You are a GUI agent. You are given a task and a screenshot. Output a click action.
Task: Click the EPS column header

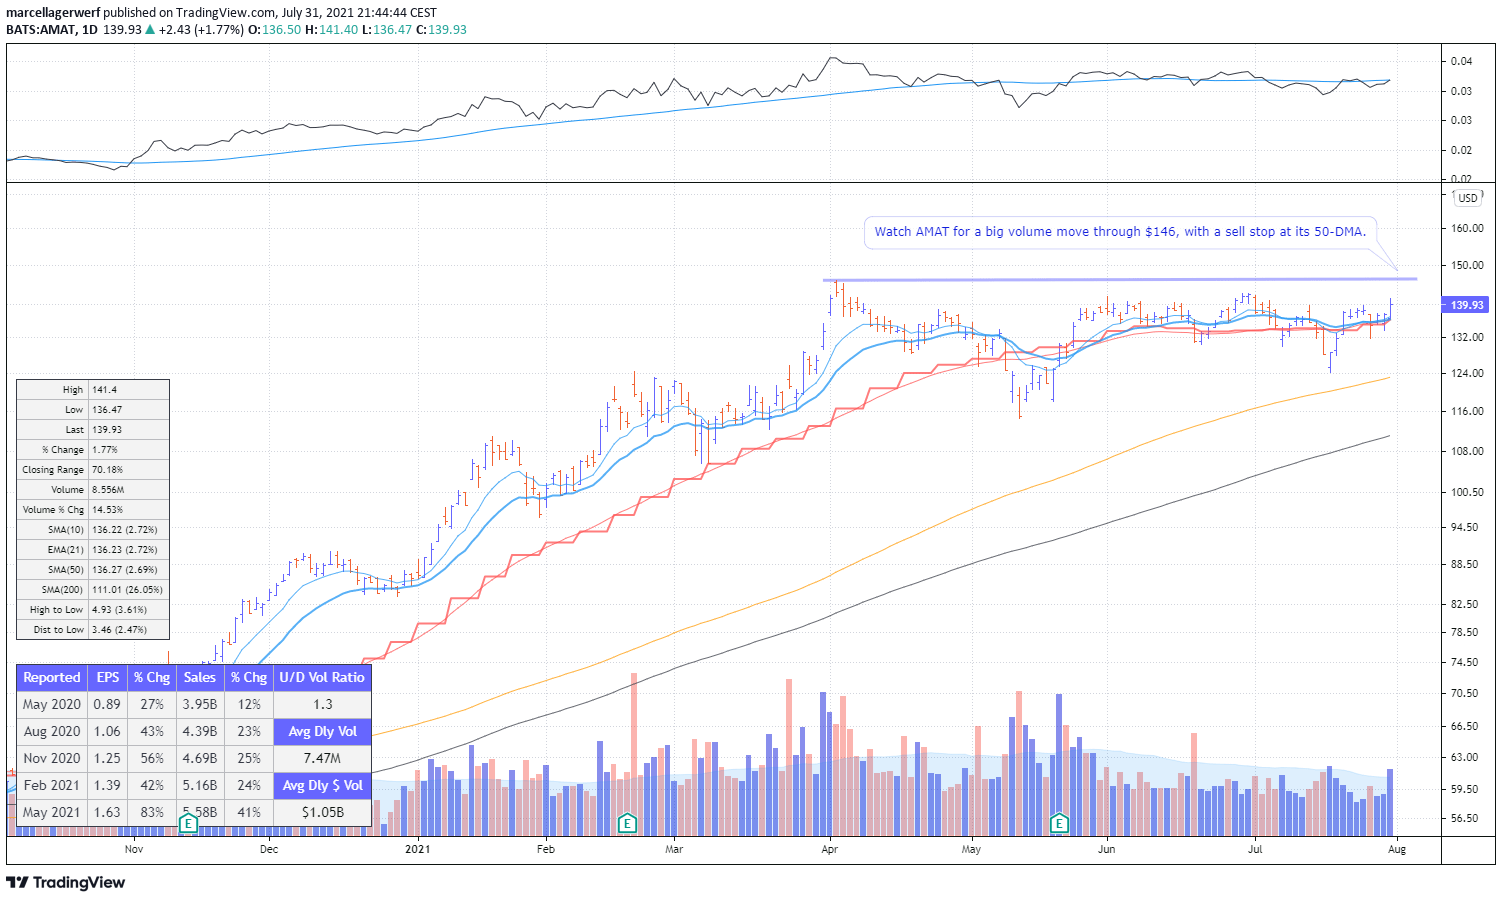point(108,677)
